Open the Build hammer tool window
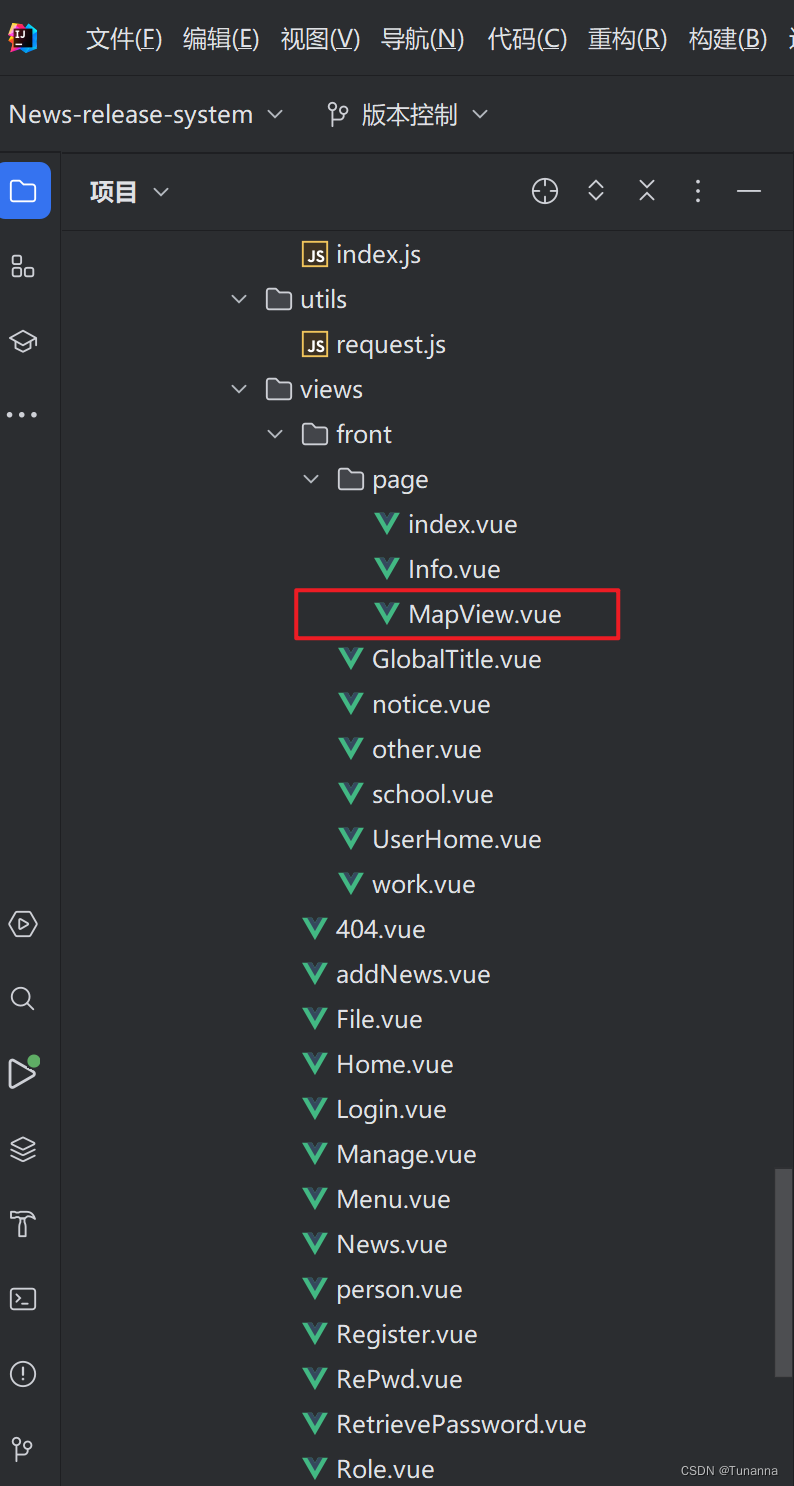The image size is (794, 1486). (x=23, y=1224)
